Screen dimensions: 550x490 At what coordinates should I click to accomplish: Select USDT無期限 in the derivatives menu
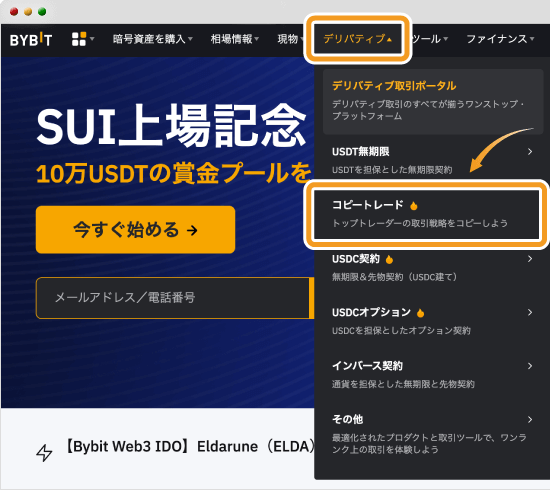point(432,160)
